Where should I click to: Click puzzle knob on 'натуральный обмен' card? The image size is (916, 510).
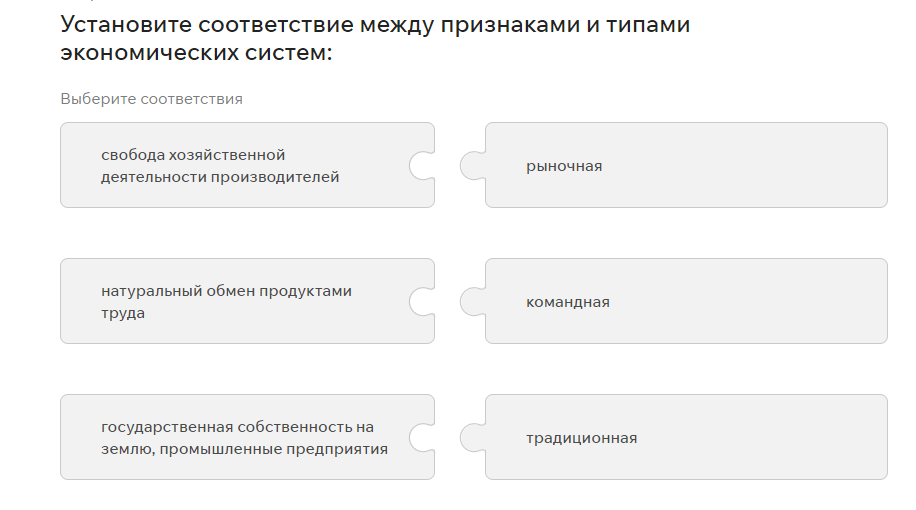coord(423,301)
